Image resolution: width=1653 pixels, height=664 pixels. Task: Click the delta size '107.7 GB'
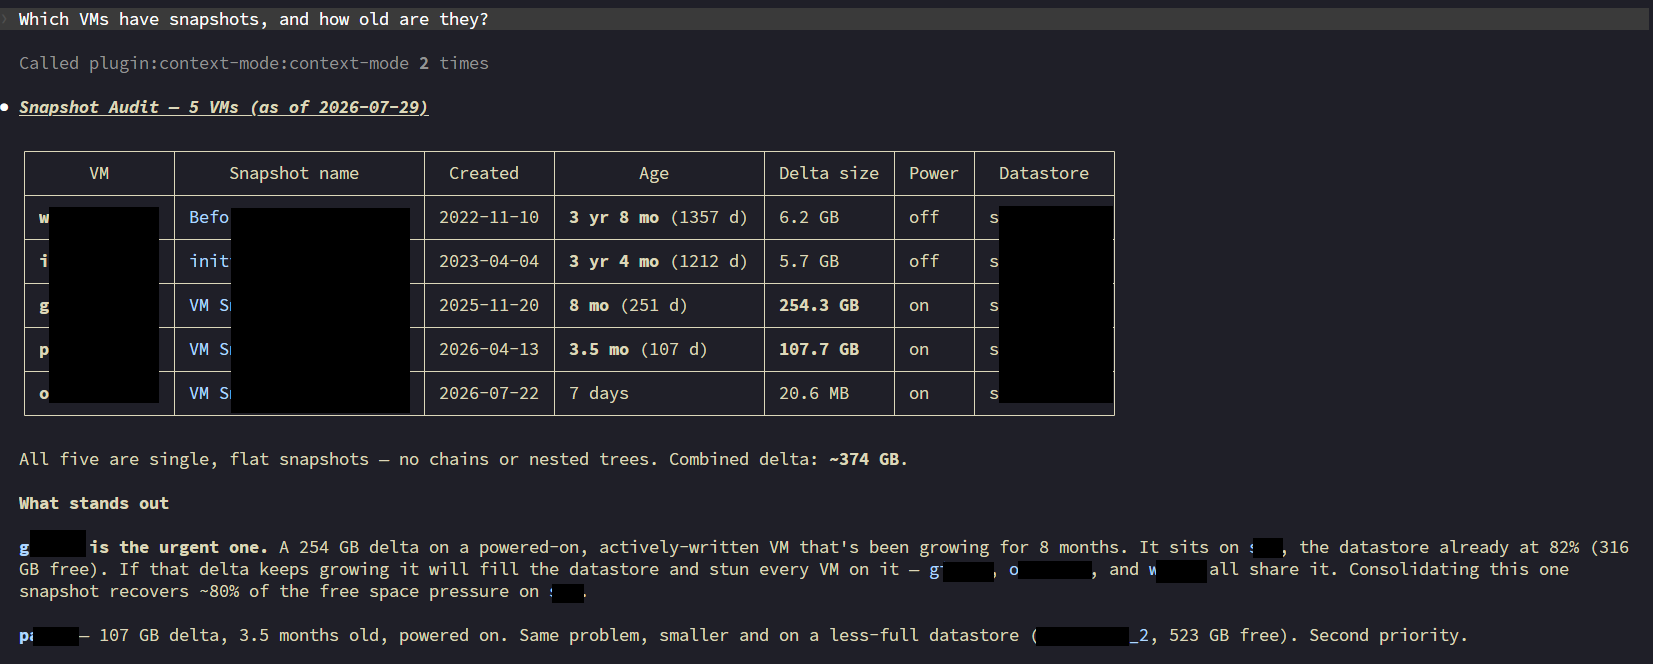(x=819, y=349)
